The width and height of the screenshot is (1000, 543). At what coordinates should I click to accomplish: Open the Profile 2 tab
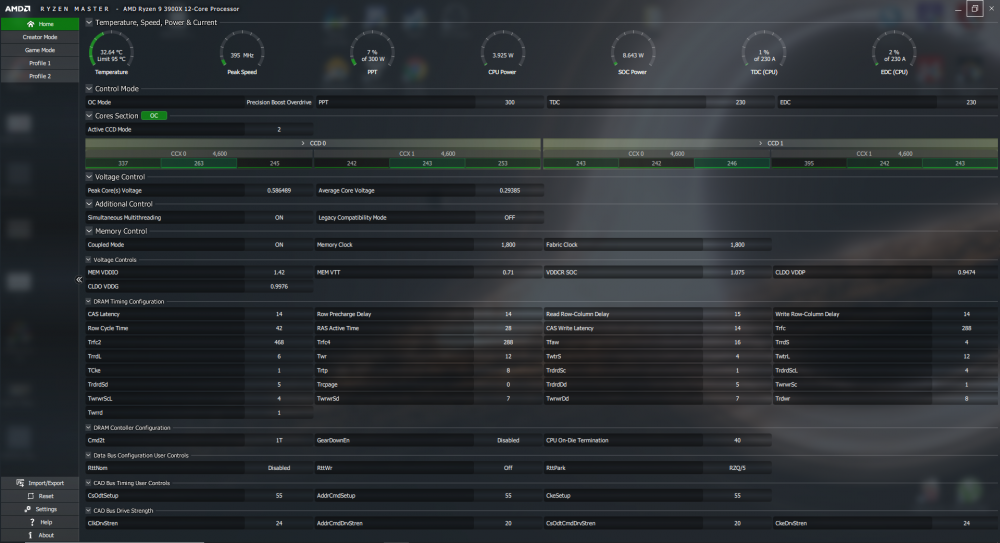pos(40,76)
